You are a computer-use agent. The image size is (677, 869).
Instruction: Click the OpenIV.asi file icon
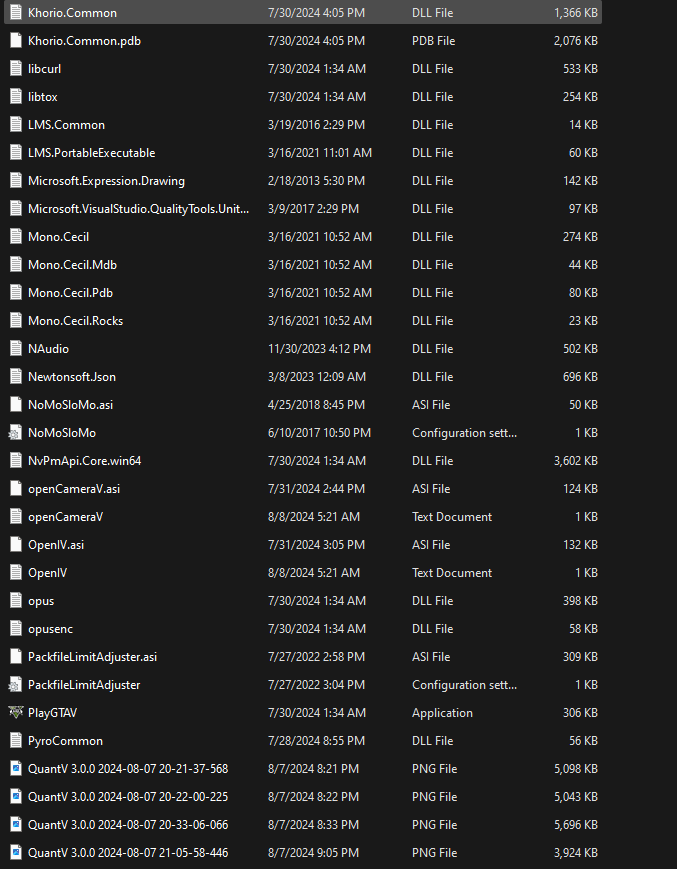(16, 544)
